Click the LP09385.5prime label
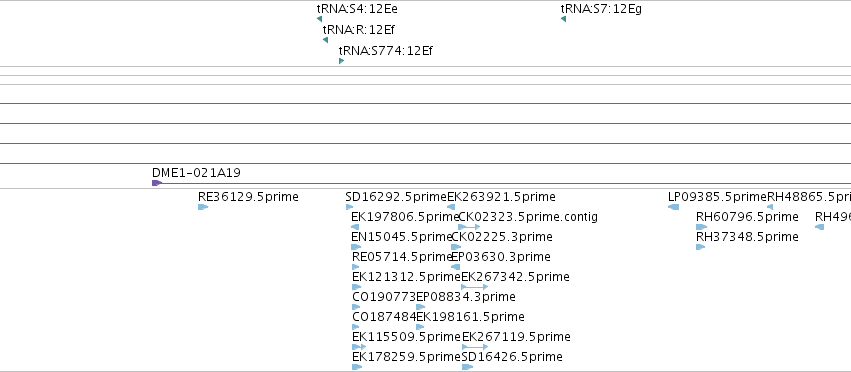The width and height of the screenshot is (851, 372). (717, 197)
